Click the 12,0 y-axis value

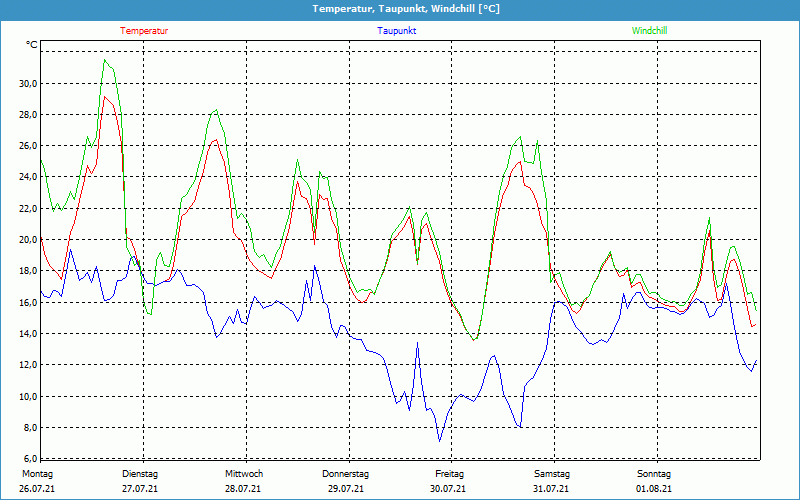pyautogui.click(x=28, y=365)
